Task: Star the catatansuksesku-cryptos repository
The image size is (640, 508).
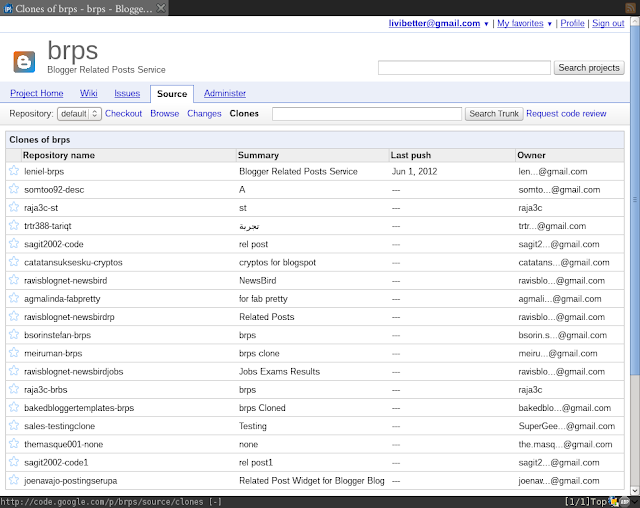Action: [x=14, y=262]
